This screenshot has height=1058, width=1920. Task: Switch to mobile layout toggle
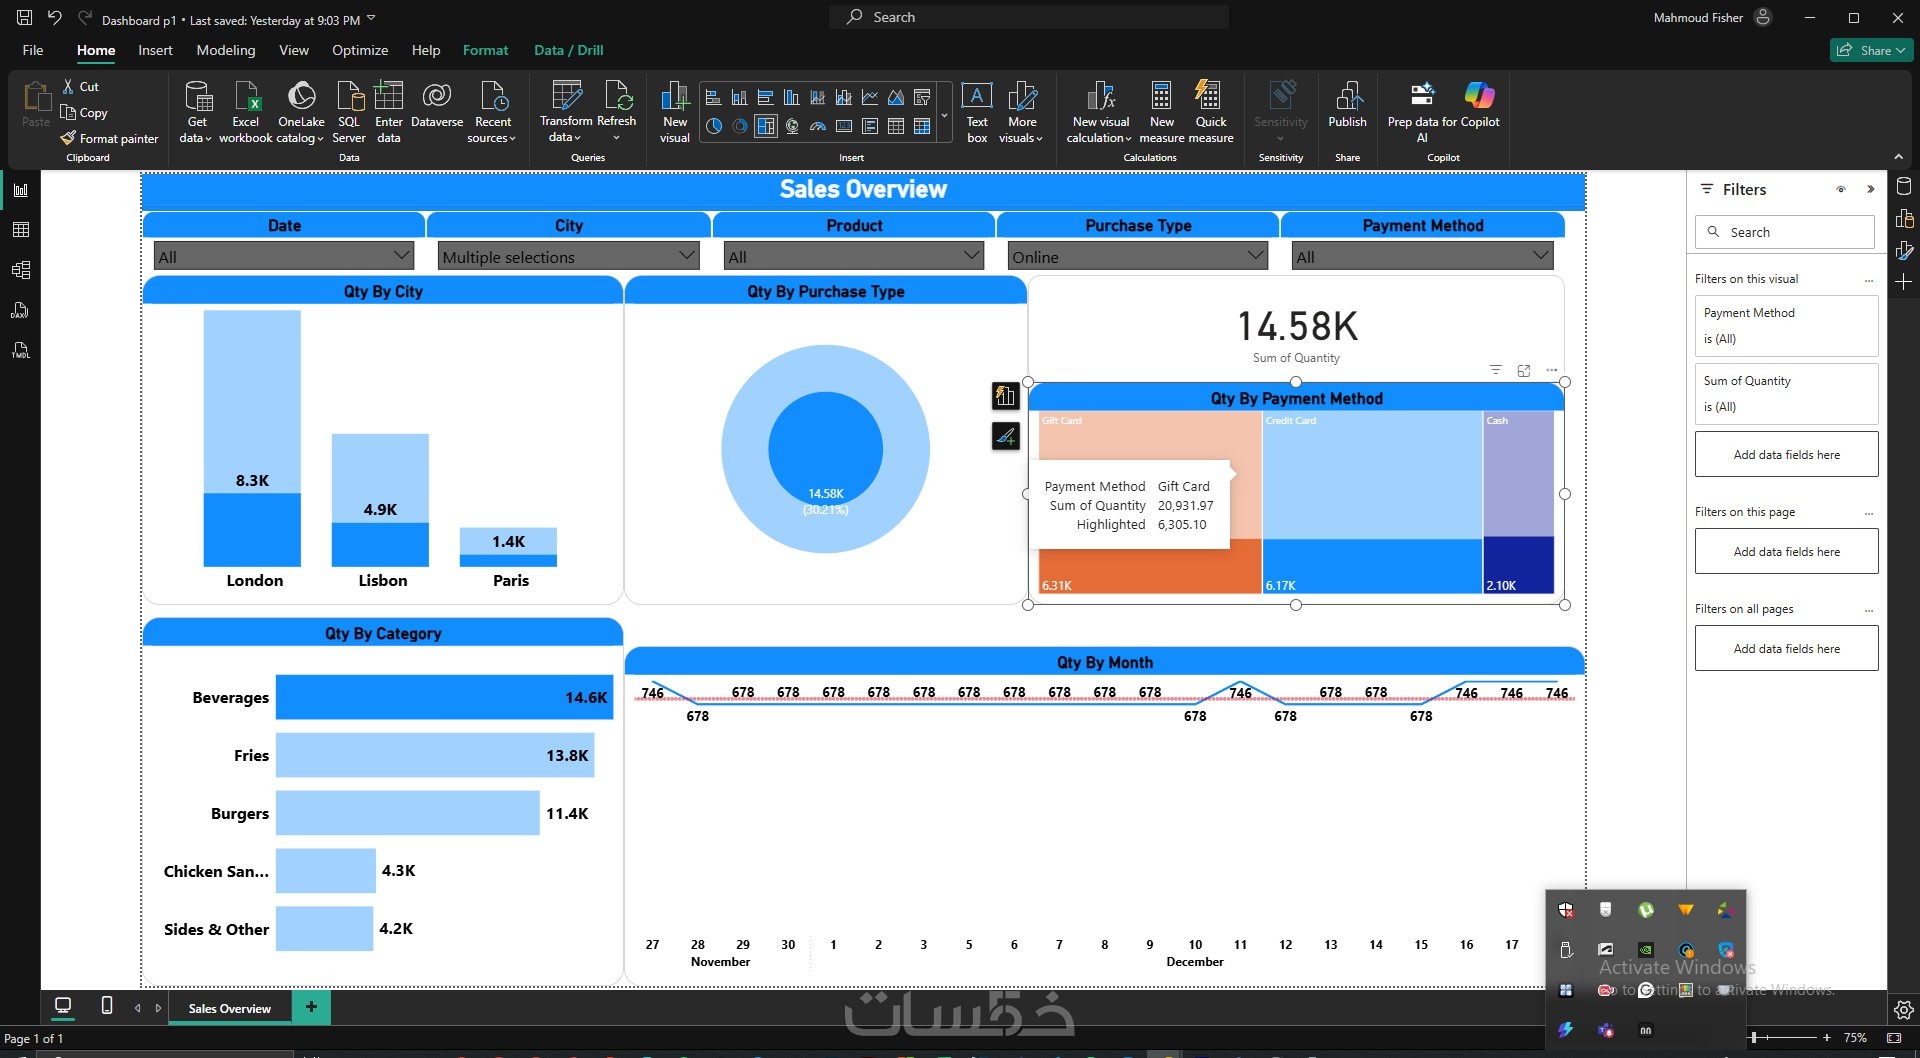click(107, 1005)
